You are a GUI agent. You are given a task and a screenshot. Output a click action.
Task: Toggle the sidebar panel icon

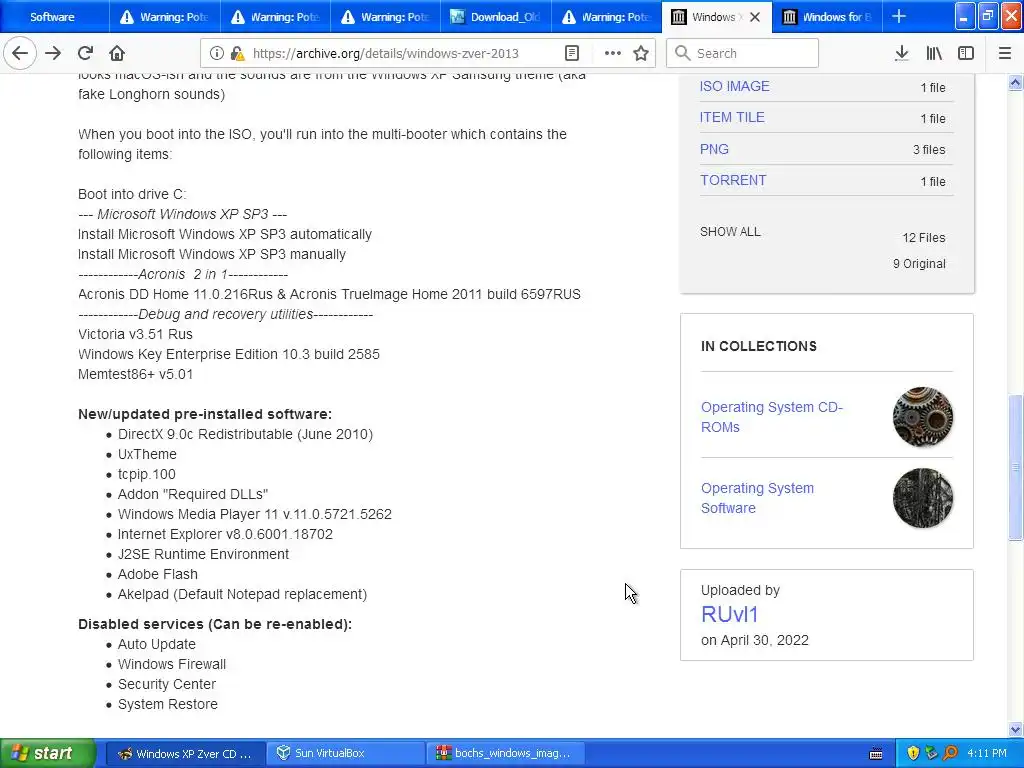click(966, 53)
